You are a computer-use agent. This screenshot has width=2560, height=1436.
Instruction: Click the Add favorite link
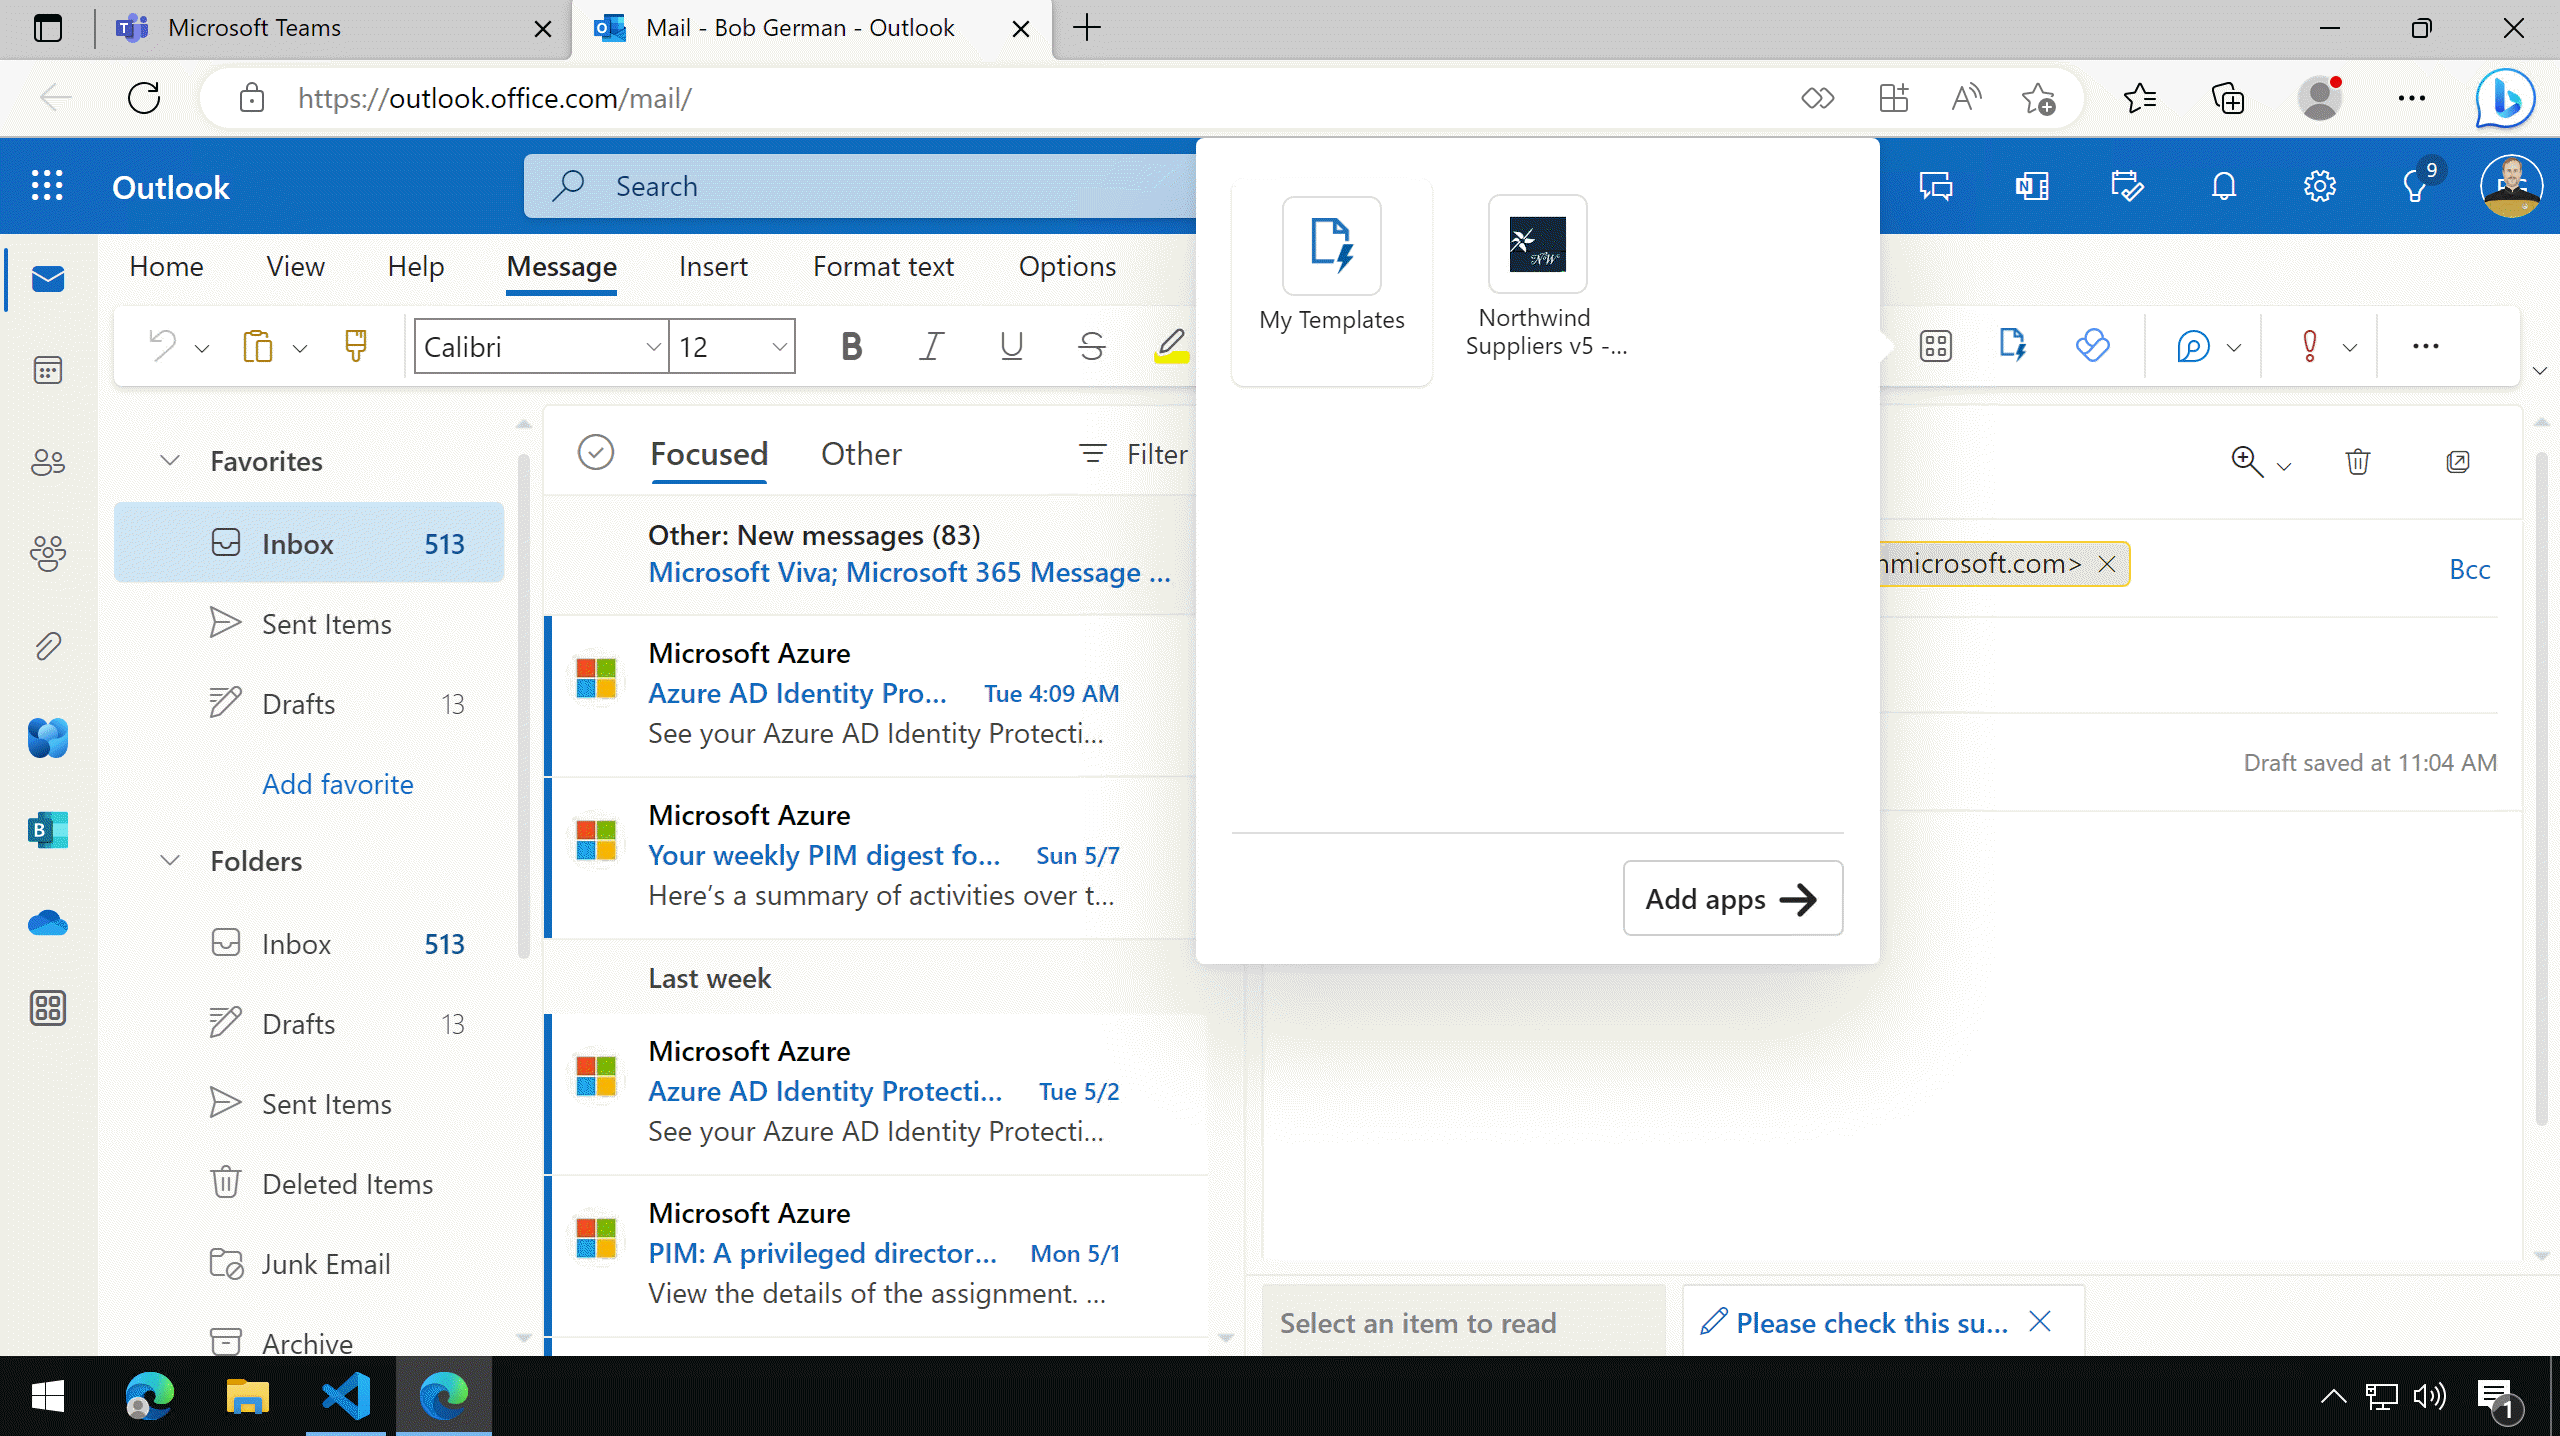tap(337, 784)
